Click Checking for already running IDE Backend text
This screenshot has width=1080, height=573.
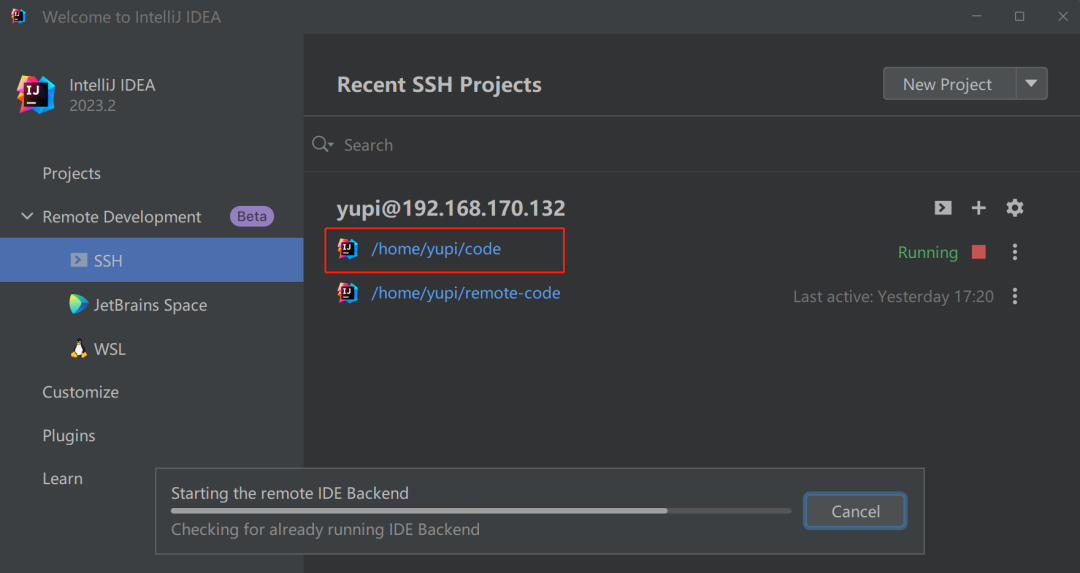point(325,530)
